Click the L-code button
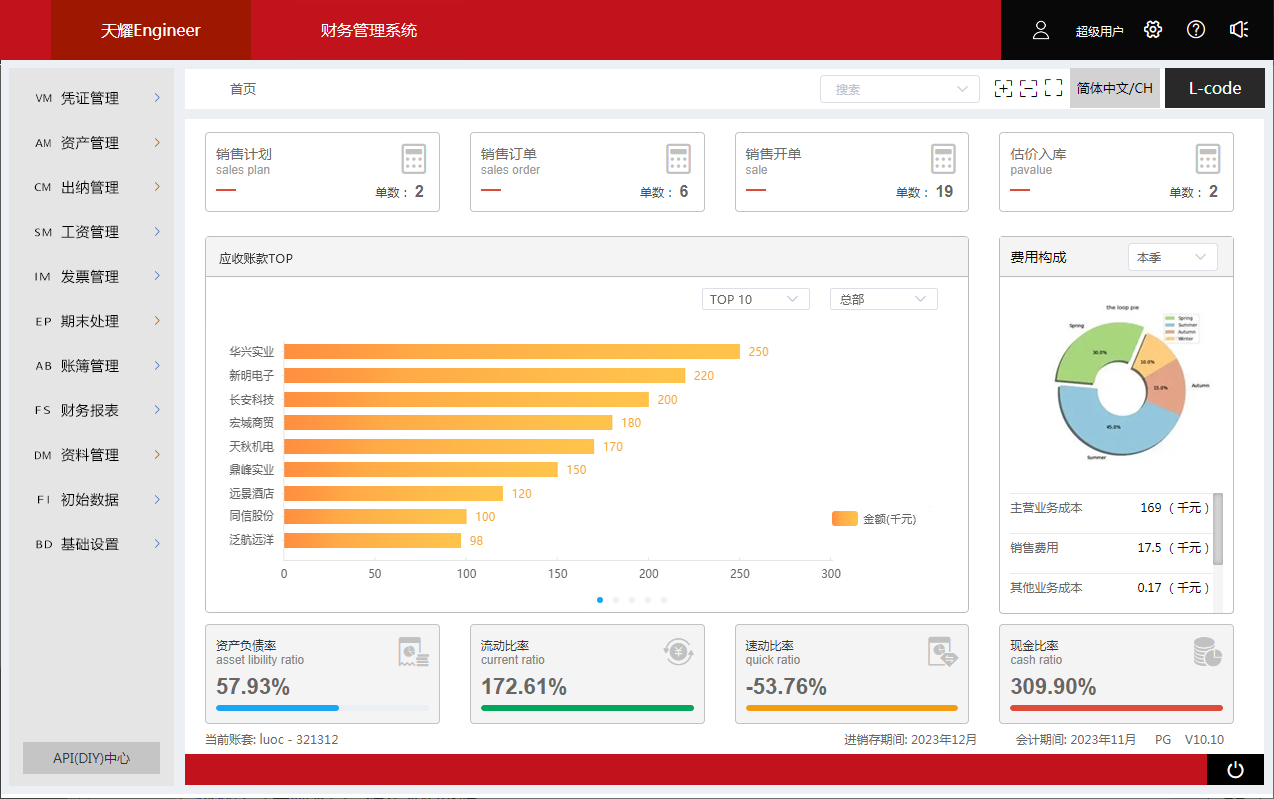The image size is (1274, 799). 1214,88
